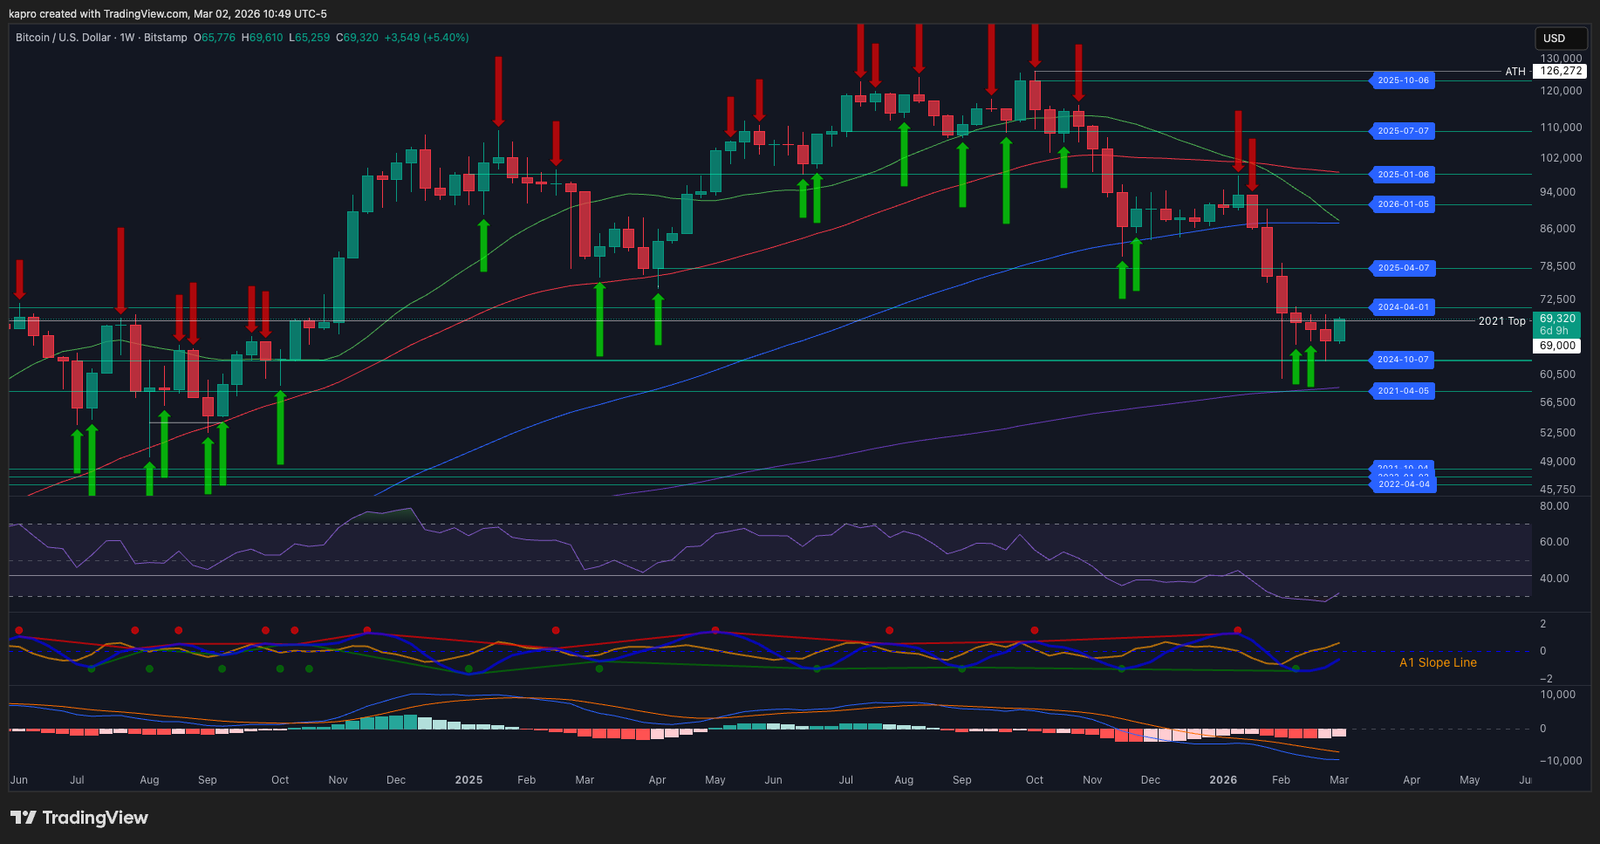Screen dimensions: 1600x844
Task: Select the 2024-10-07 level tag
Action: point(1402,360)
